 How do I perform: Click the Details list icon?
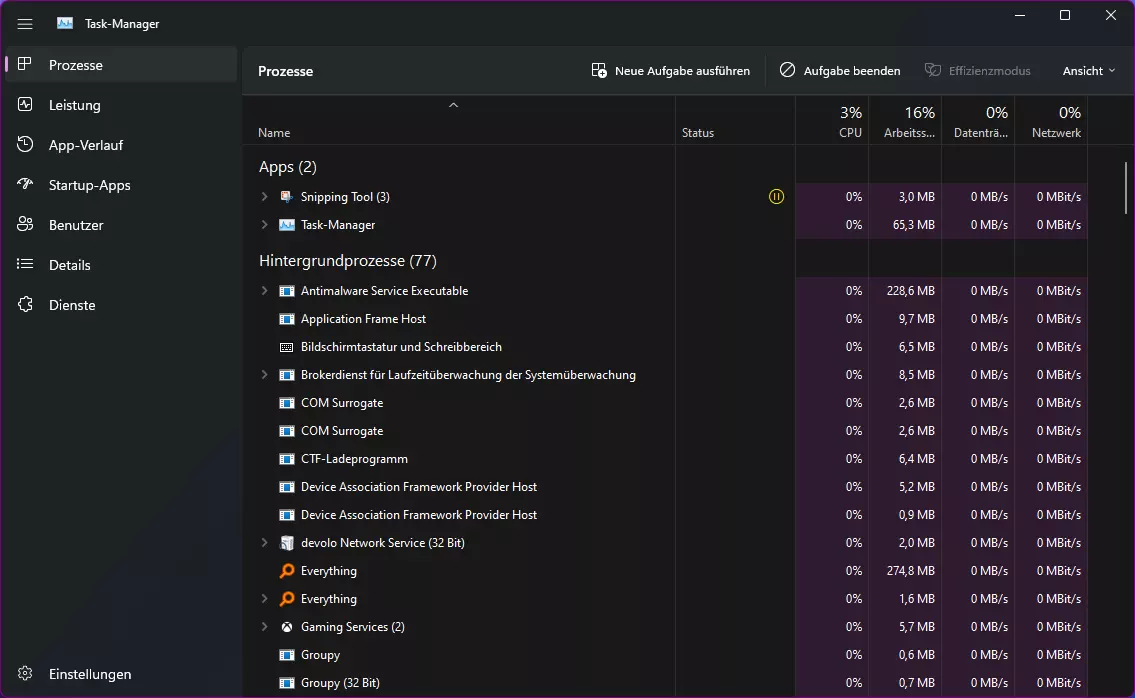coord(25,264)
